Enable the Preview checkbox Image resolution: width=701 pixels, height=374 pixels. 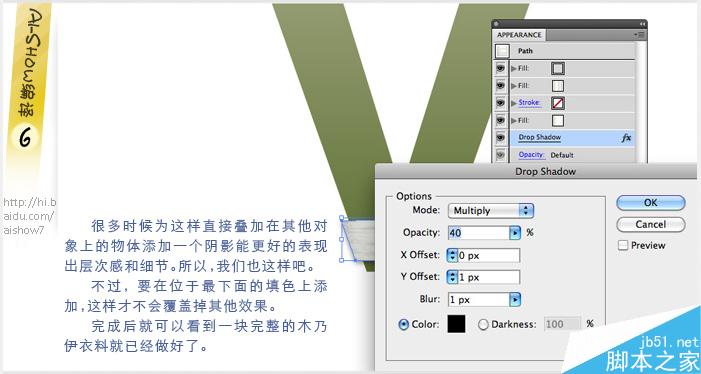pyautogui.click(x=623, y=245)
